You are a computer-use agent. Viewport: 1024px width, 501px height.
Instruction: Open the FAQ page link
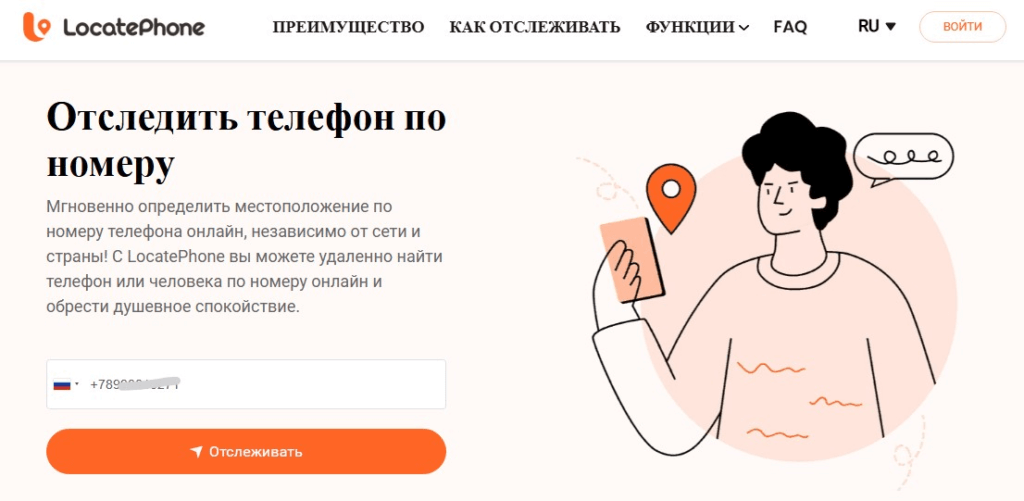click(x=790, y=27)
